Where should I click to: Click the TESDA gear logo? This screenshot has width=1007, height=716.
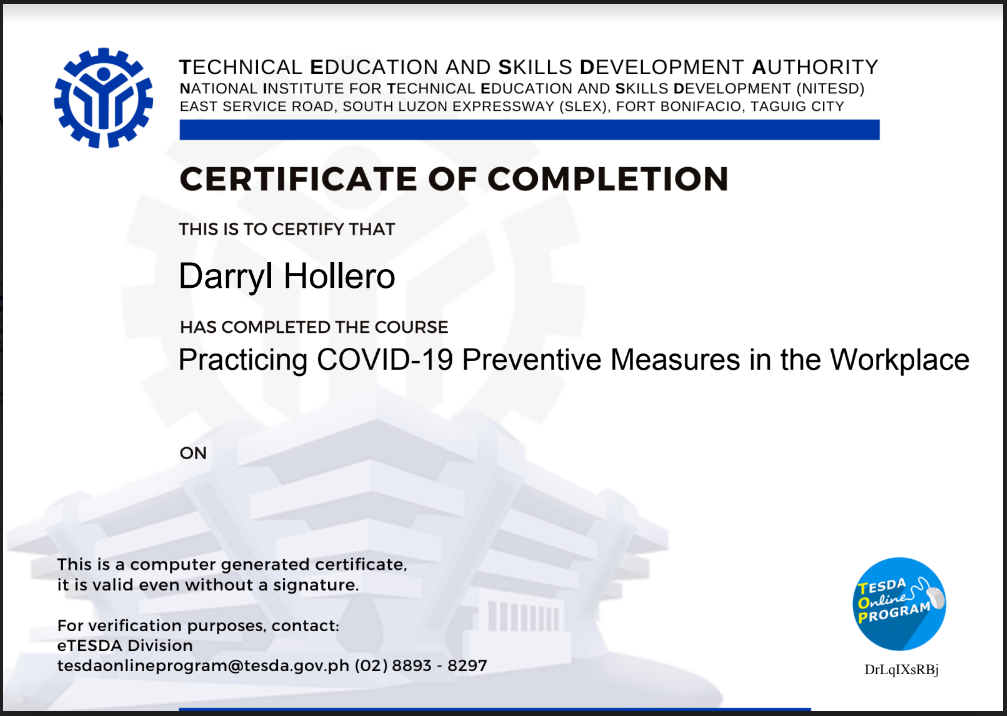coord(103,97)
